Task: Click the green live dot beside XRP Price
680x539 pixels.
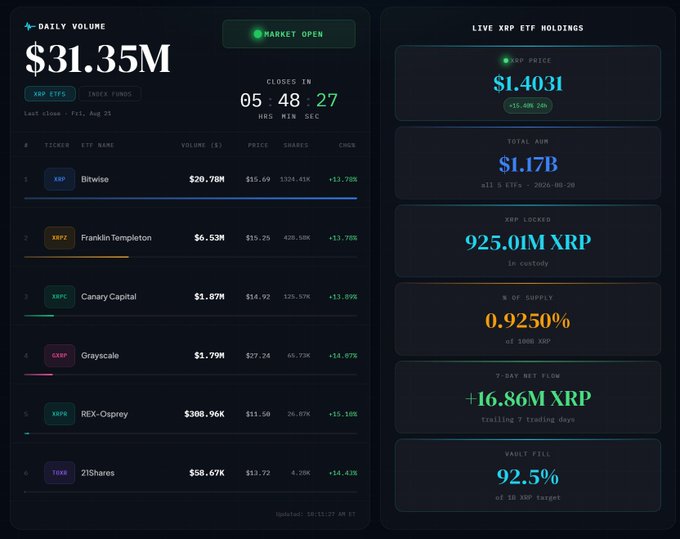Action: [506, 61]
